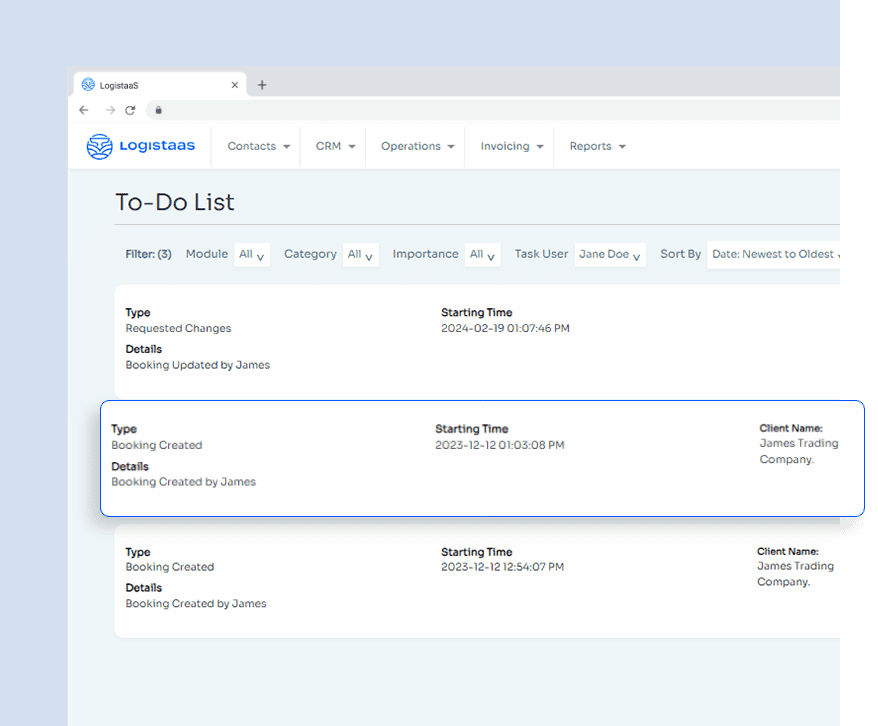Image resolution: width=878 pixels, height=726 pixels.
Task: Click the browser back arrow
Action: [84, 110]
